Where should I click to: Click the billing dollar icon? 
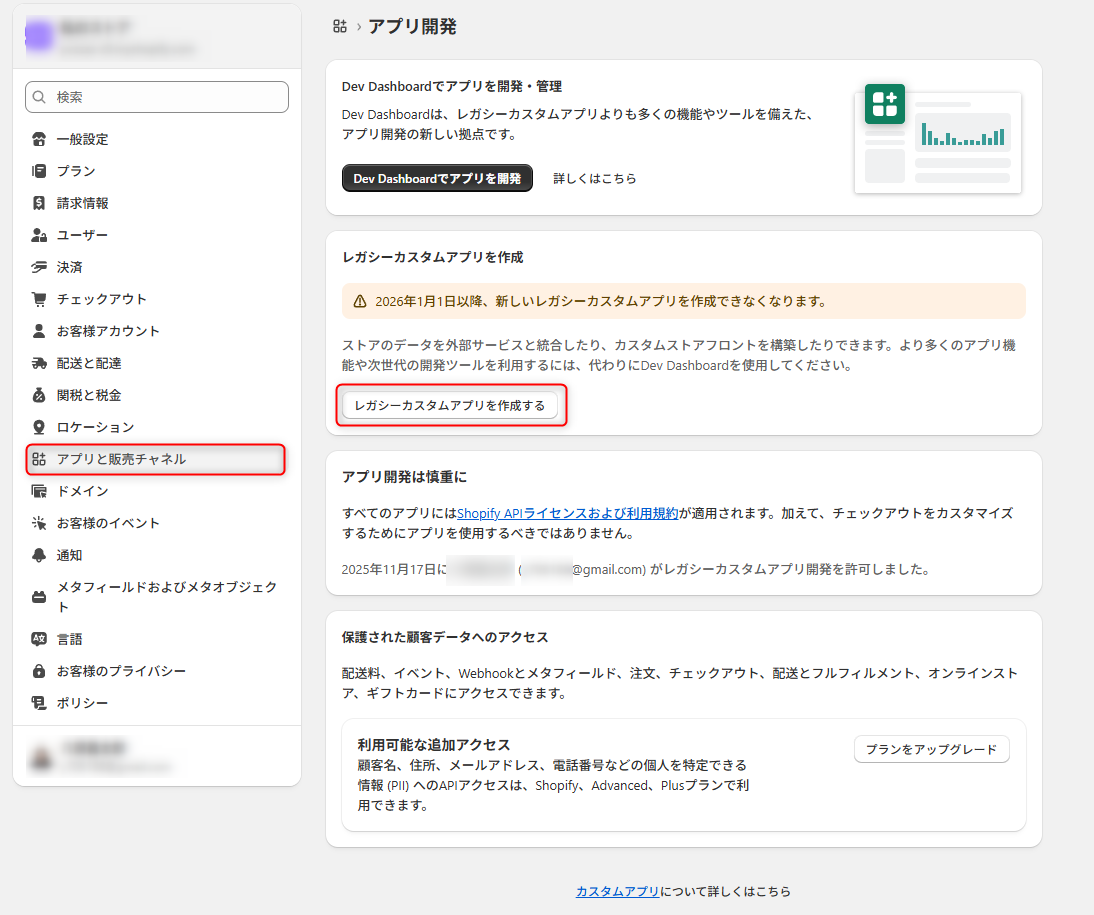click(39, 203)
